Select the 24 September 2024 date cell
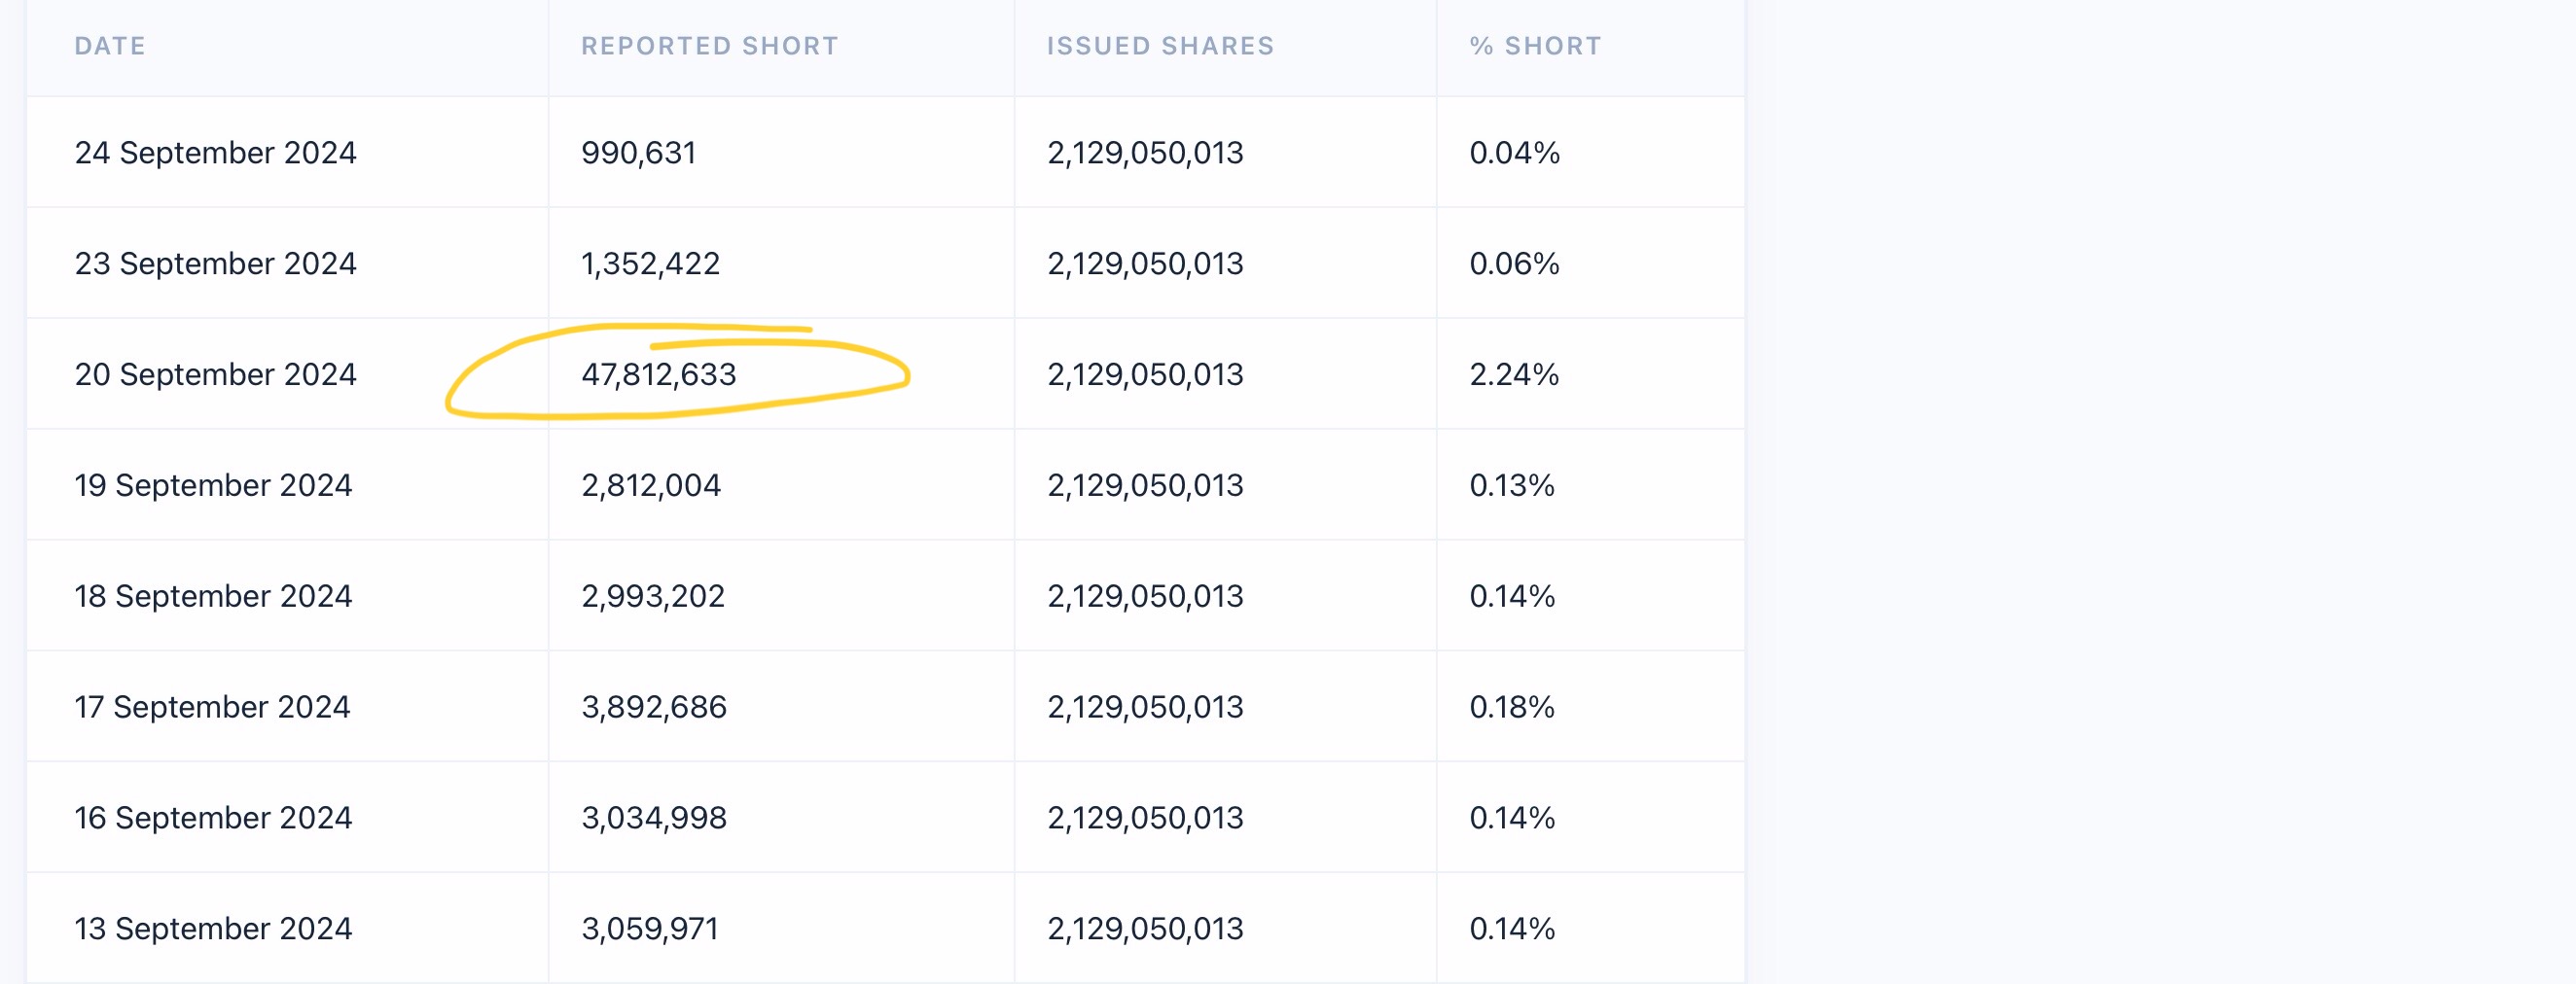This screenshot has width=2576, height=984. pos(215,153)
